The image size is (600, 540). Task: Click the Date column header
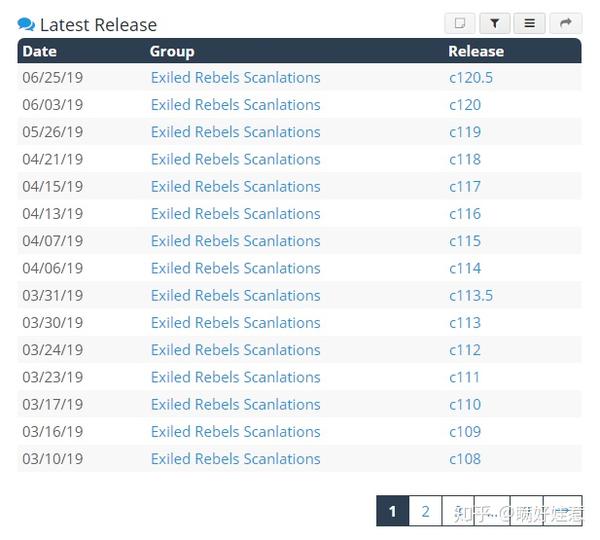coord(40,51)
